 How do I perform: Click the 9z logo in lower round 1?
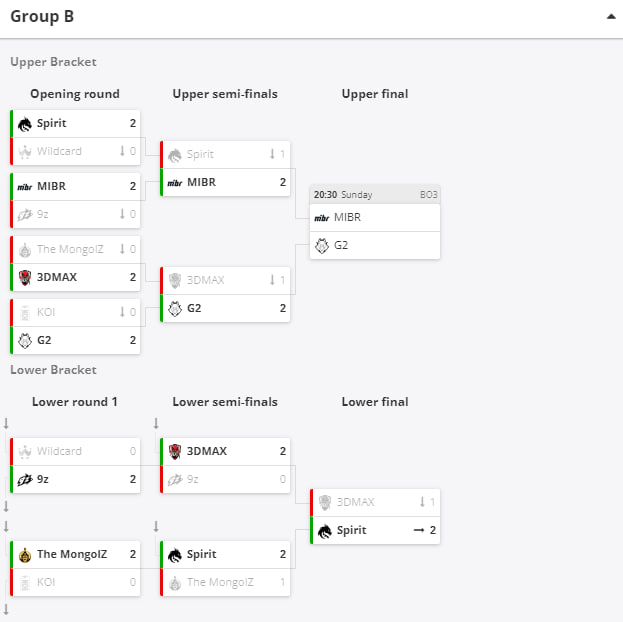coord(25,480)
